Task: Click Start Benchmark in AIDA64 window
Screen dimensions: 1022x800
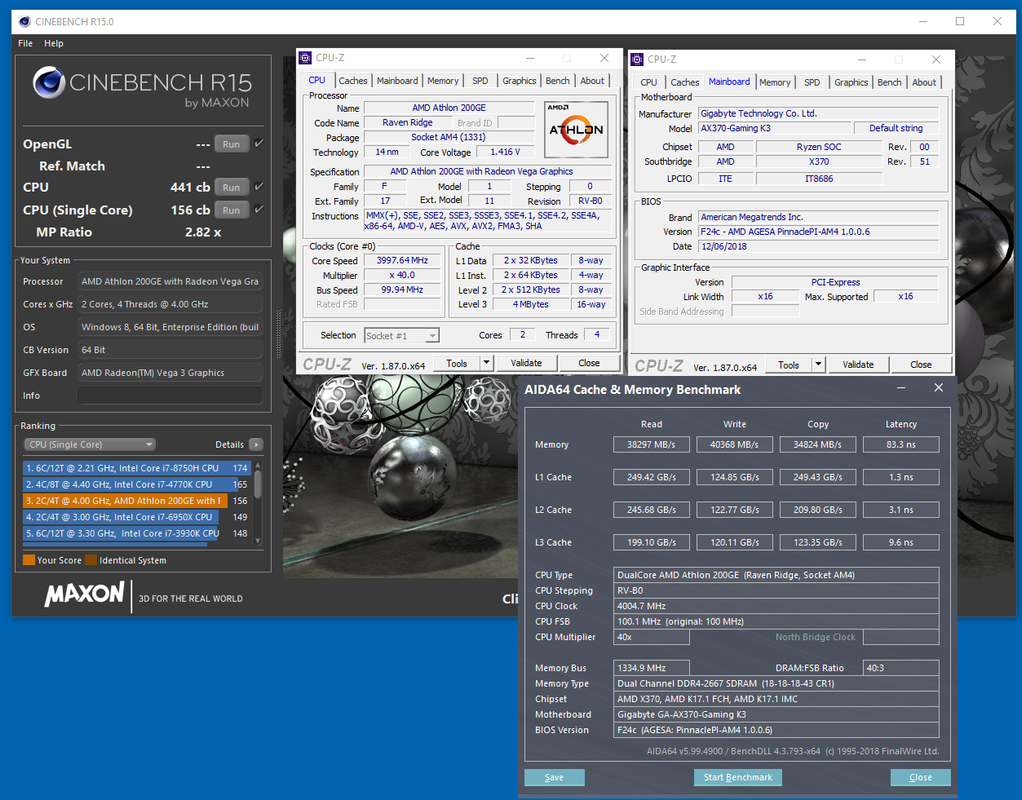Action: tap(738, 777)
